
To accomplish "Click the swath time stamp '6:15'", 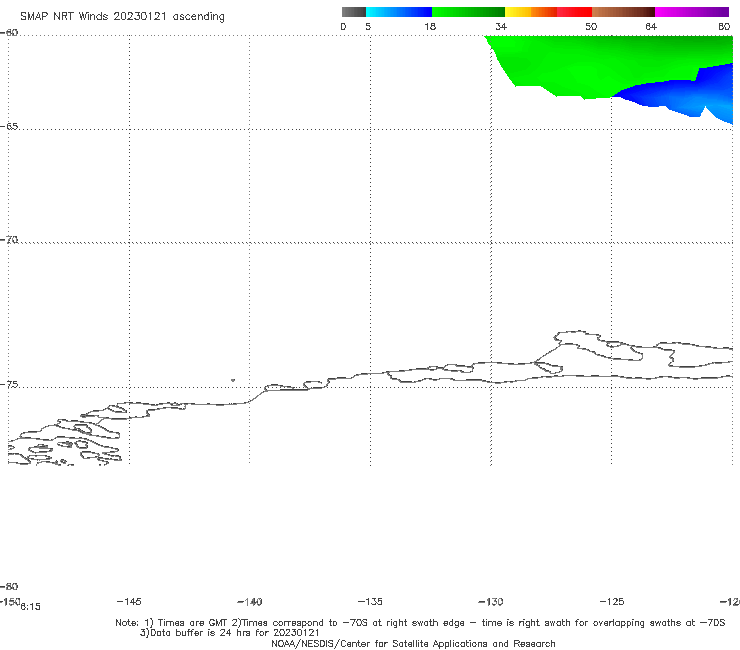I will click(31, 607).
